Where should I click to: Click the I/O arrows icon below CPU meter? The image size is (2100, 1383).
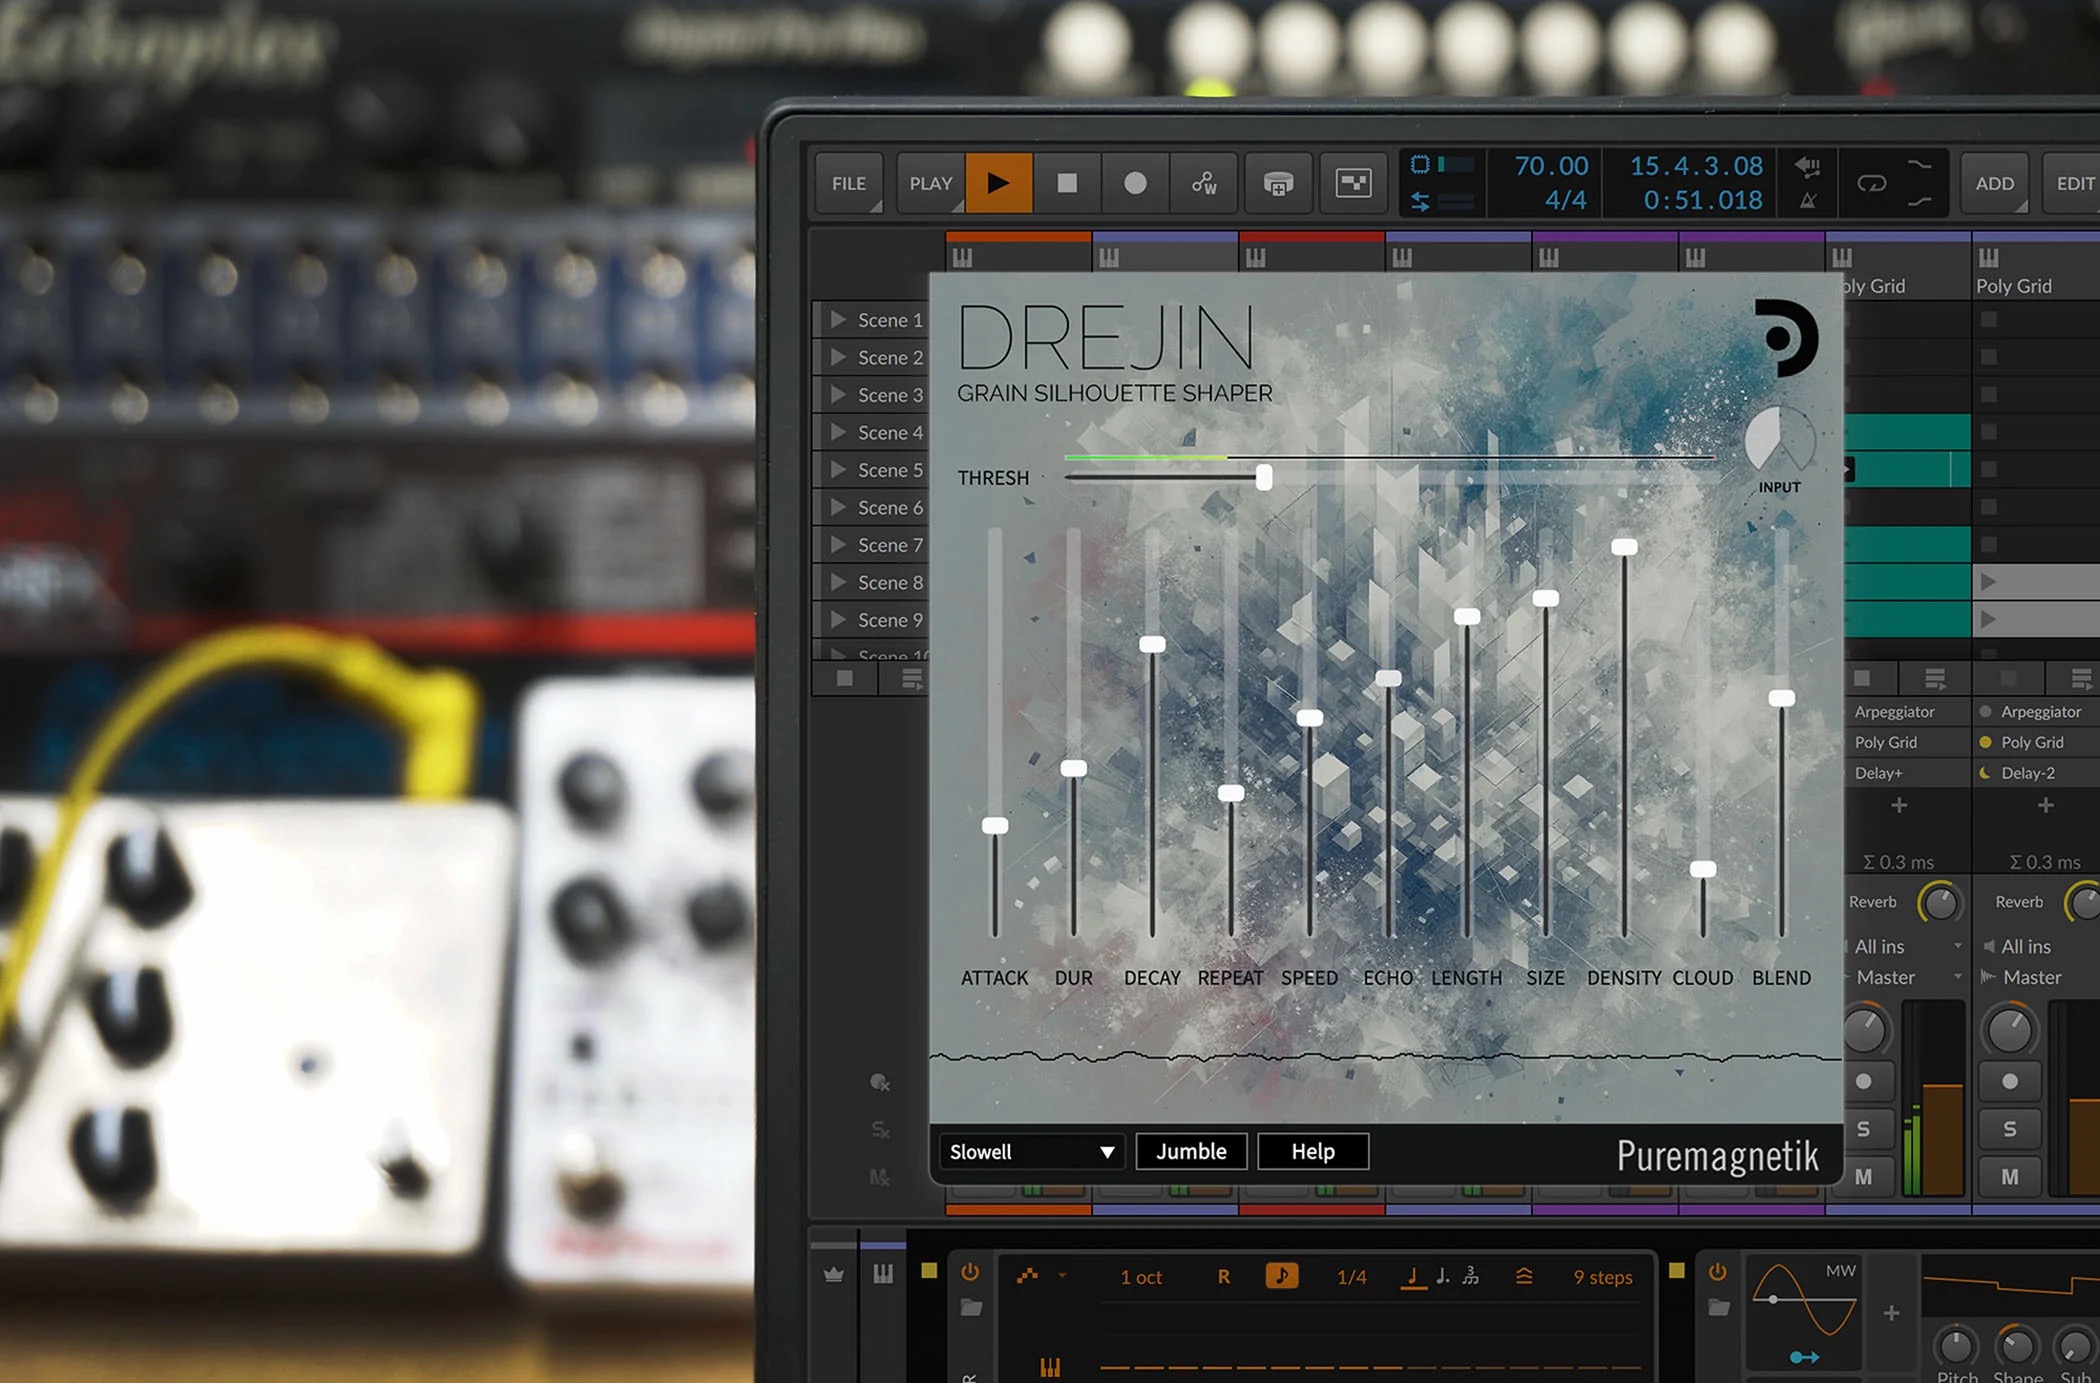(x=1420, y=201)
